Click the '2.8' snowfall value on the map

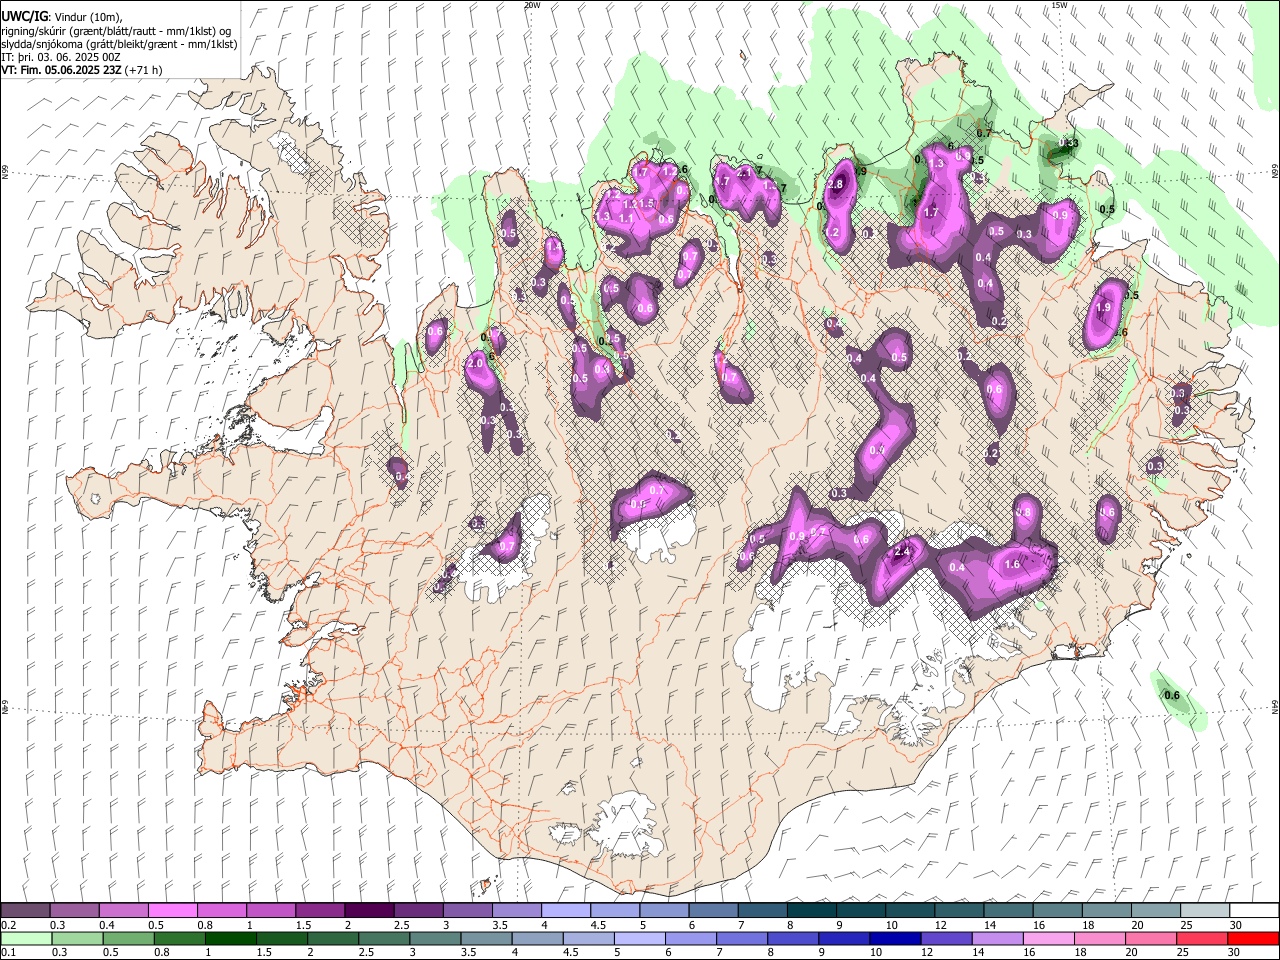tap(837, 185)
